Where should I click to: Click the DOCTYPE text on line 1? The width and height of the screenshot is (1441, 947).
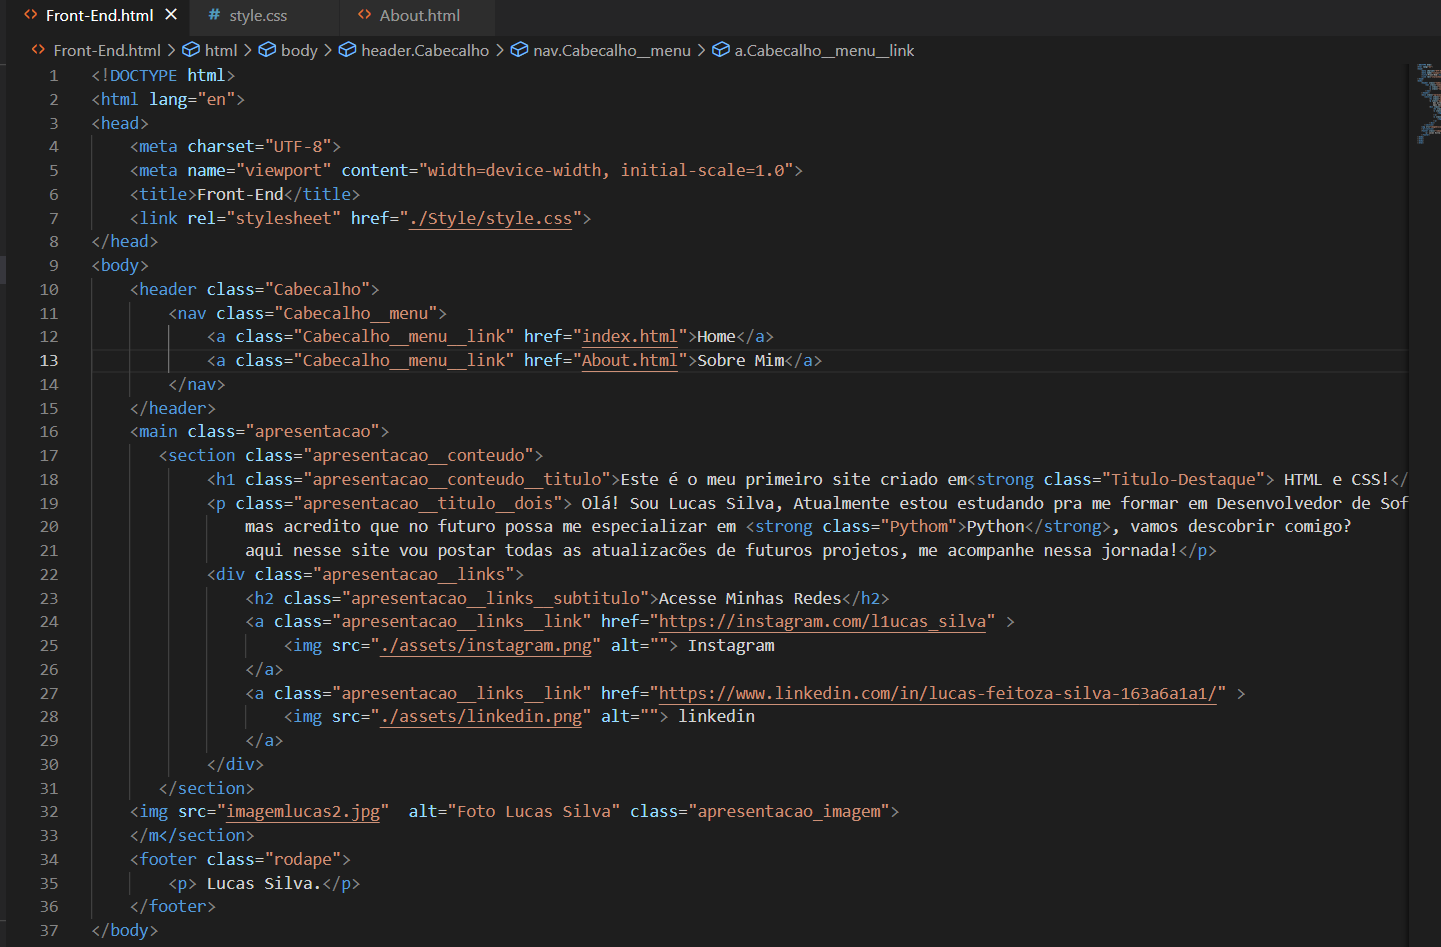point(143,76)
